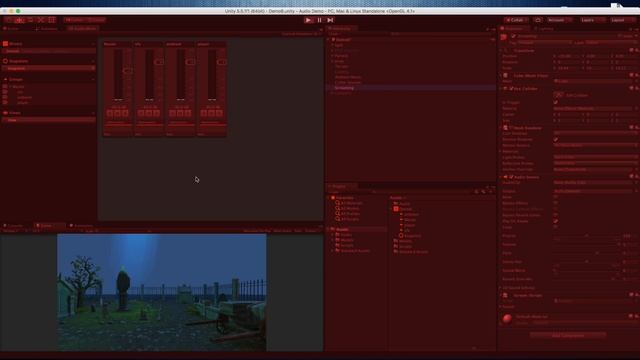Click the Game view preview image
Viewport: 640px width, 360px height.
click(x=162, y=292)
